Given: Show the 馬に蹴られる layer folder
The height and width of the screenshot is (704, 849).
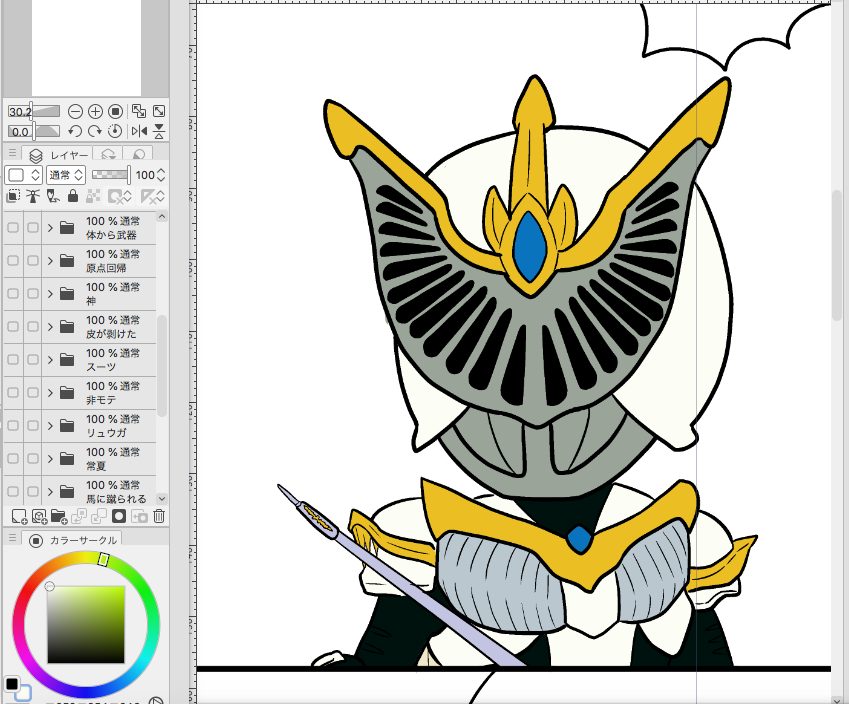Looking at the screenshot, I should click(x=13, y=492).
